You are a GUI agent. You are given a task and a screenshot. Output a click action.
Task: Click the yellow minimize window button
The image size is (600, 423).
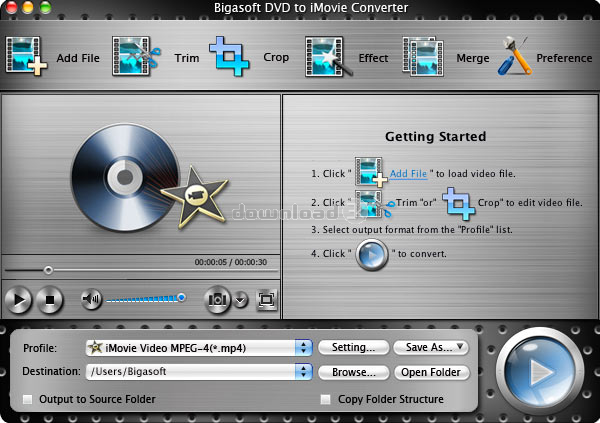coord(28,7)
